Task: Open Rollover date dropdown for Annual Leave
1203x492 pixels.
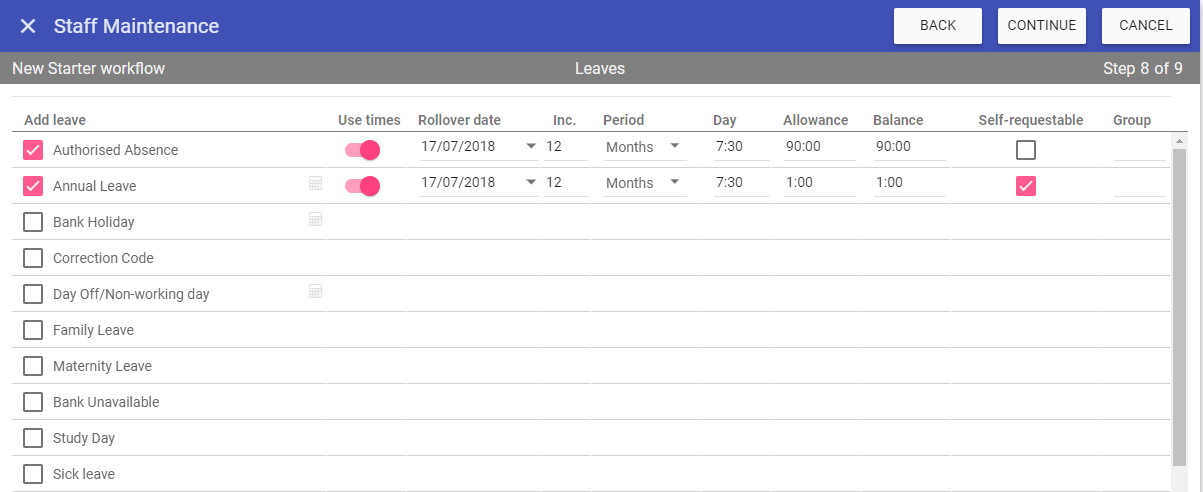Action: 530,183
